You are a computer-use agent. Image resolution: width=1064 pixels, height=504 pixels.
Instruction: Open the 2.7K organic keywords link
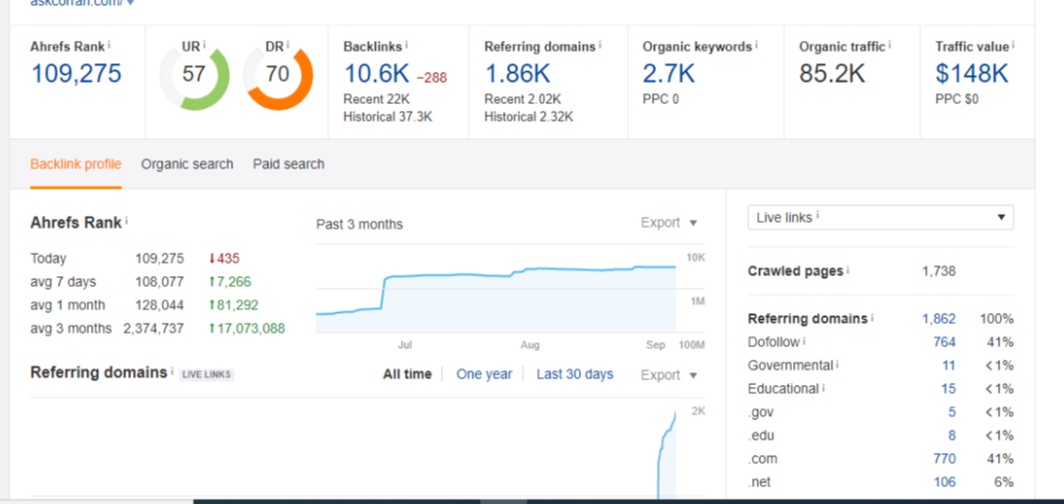click(668, 74)
